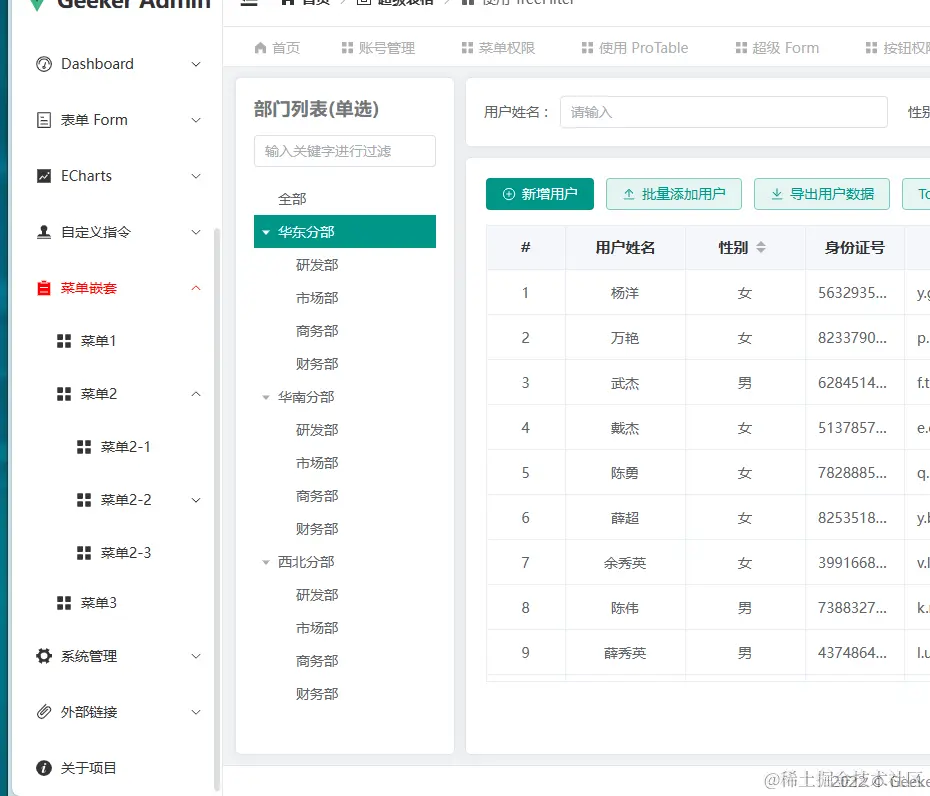Expand the 外部链接 menu chevron

[x=196, y=712]
